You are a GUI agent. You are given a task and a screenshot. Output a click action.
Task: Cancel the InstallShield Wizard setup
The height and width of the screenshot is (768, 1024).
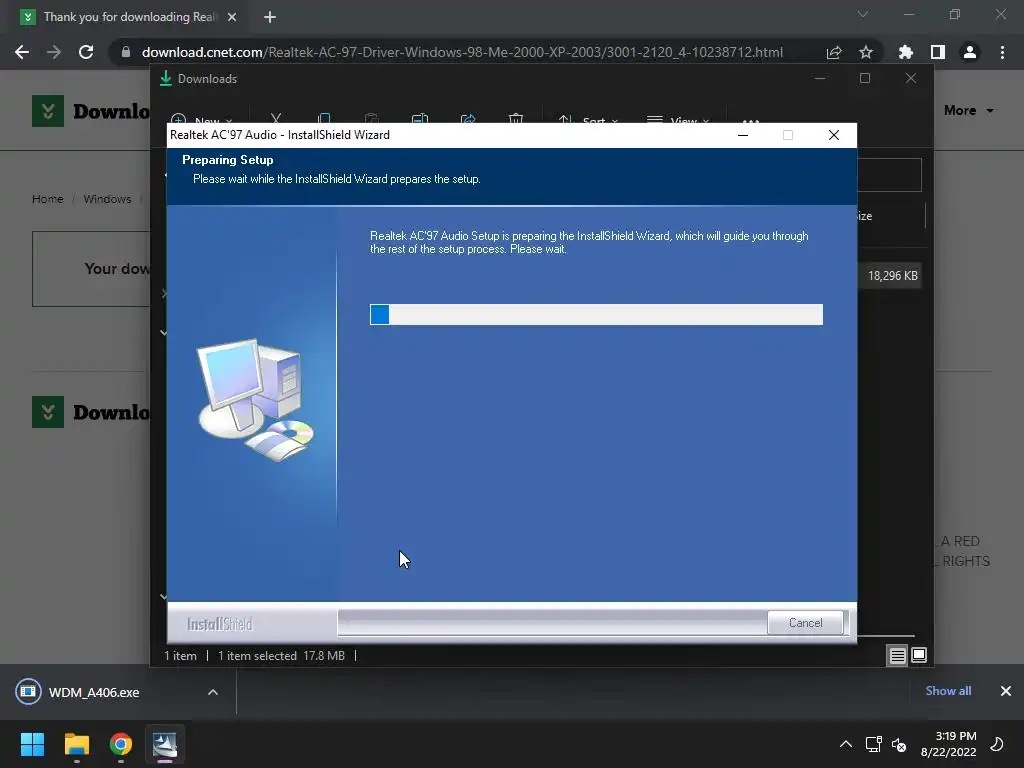click(805, 623)
